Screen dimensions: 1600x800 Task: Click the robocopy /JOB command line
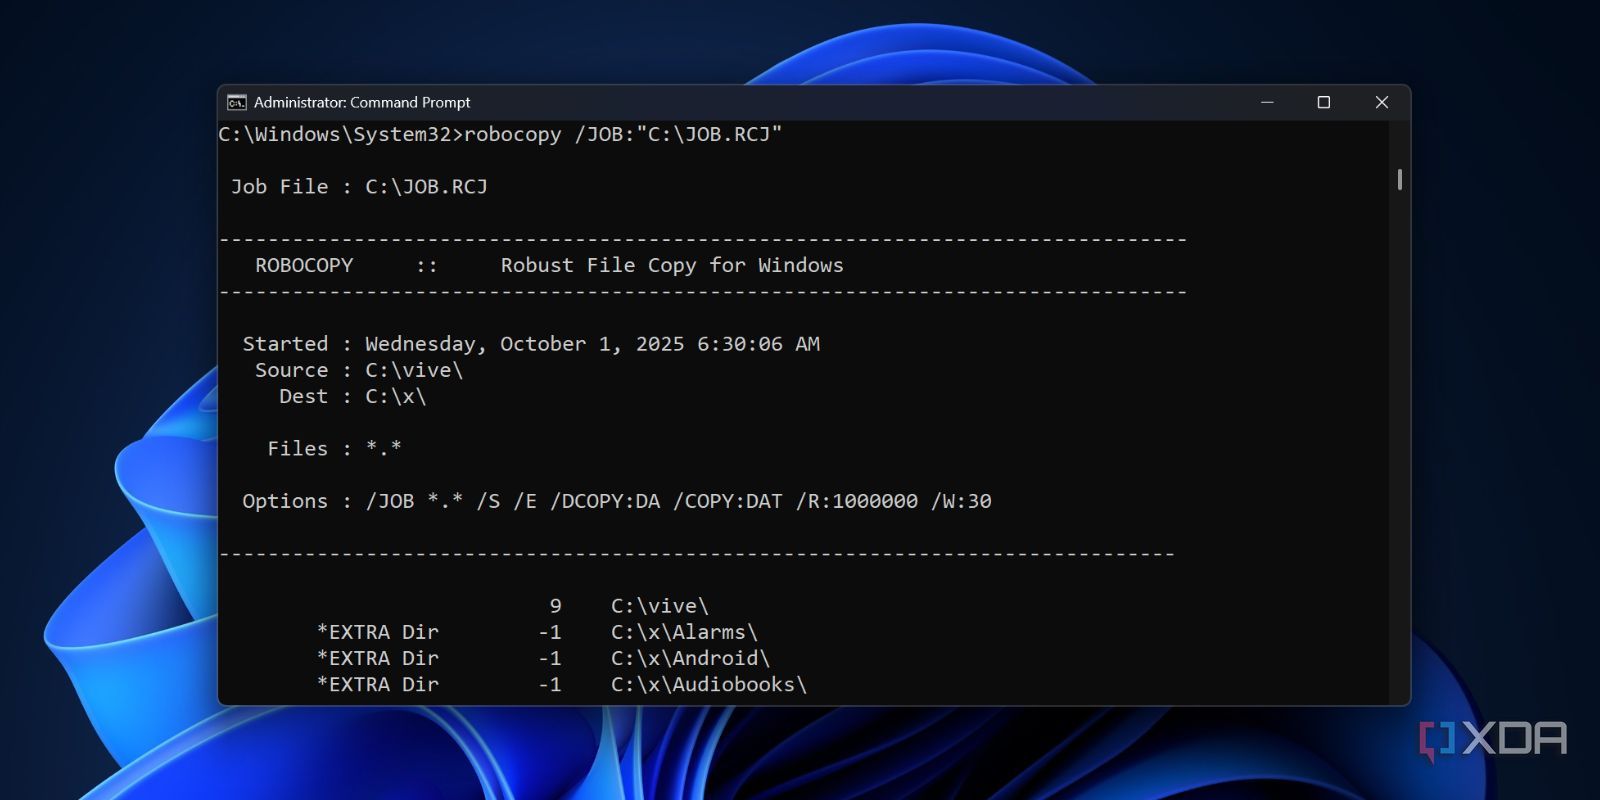[x=500, y=134]
